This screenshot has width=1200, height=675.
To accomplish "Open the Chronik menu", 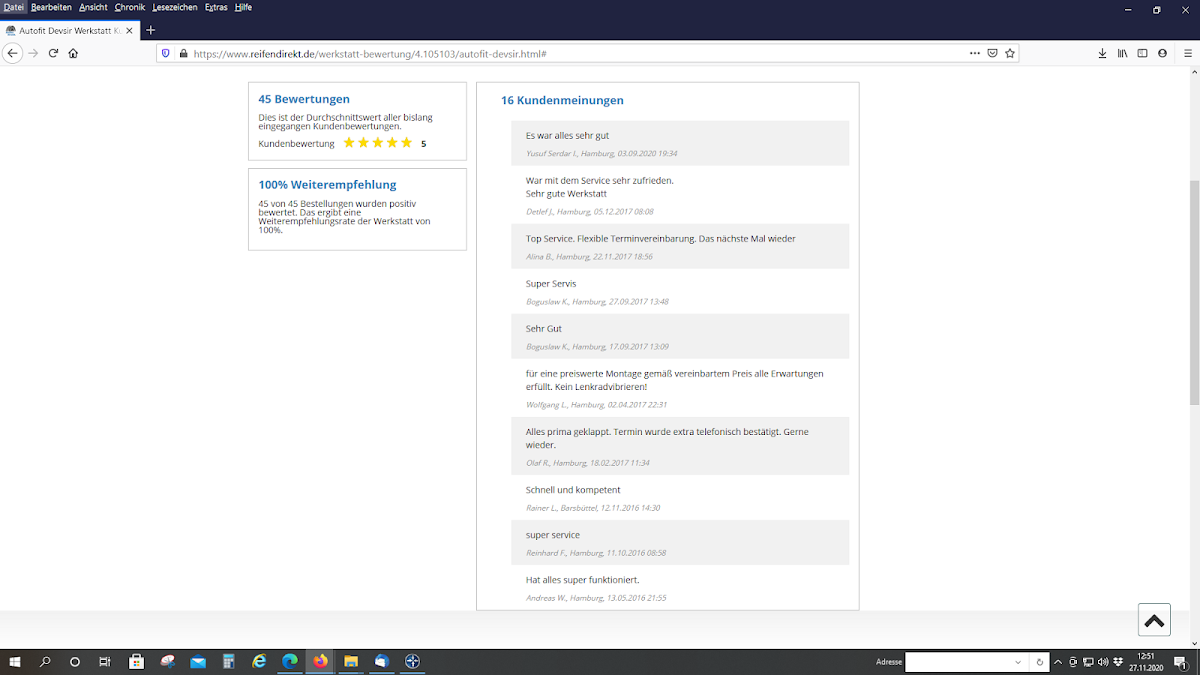I will pyautogui.click(x=130, y=7).
